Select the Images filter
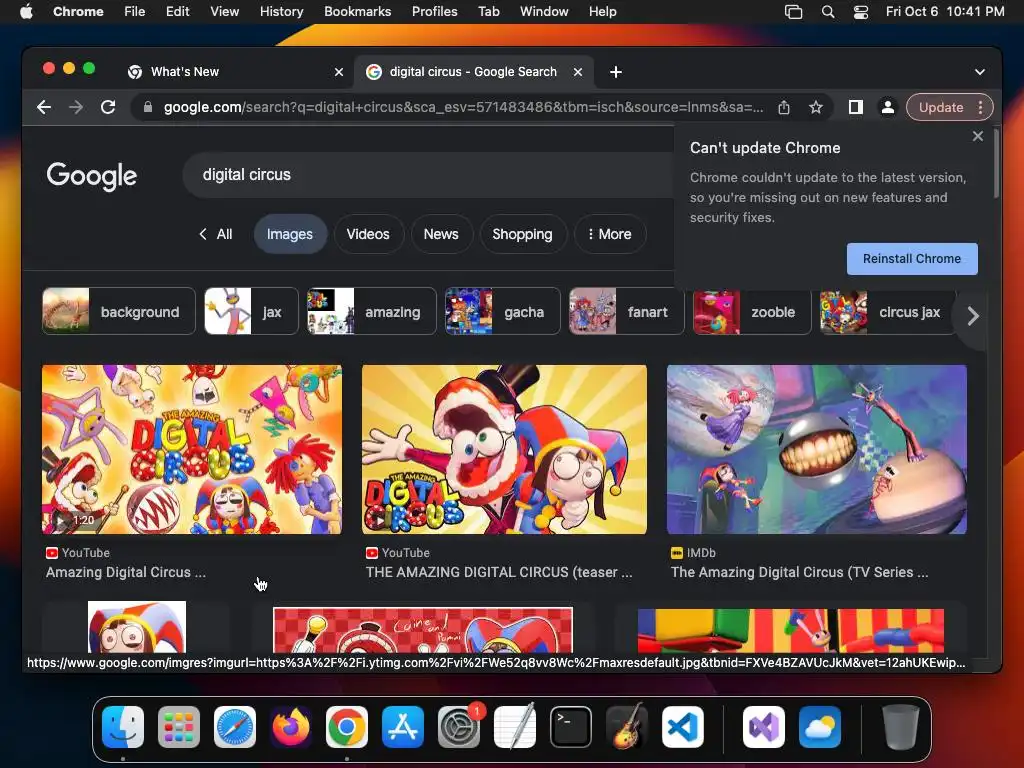The height and width of the screenshot is (768, 1024). point(289,234)
